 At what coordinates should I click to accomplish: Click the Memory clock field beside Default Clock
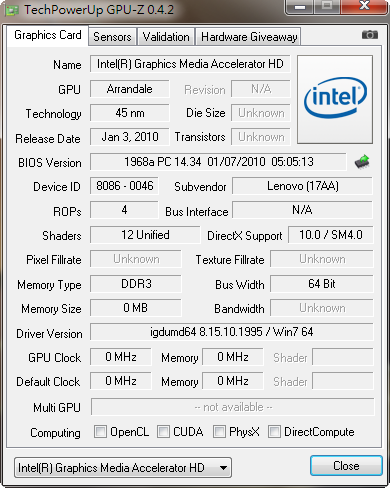[x=233, y=381]
